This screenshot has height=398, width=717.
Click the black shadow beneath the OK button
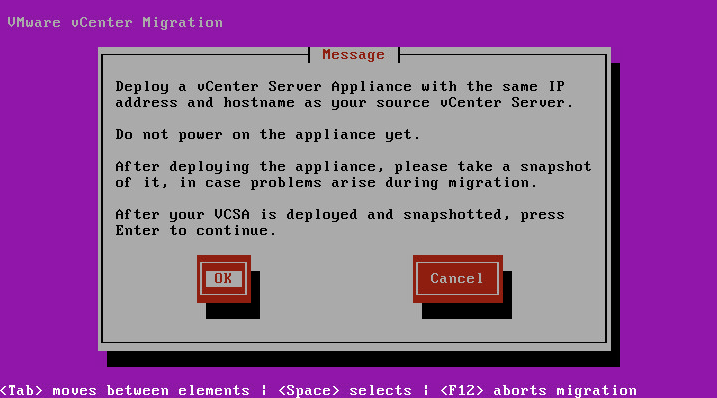tap(233, 311)
